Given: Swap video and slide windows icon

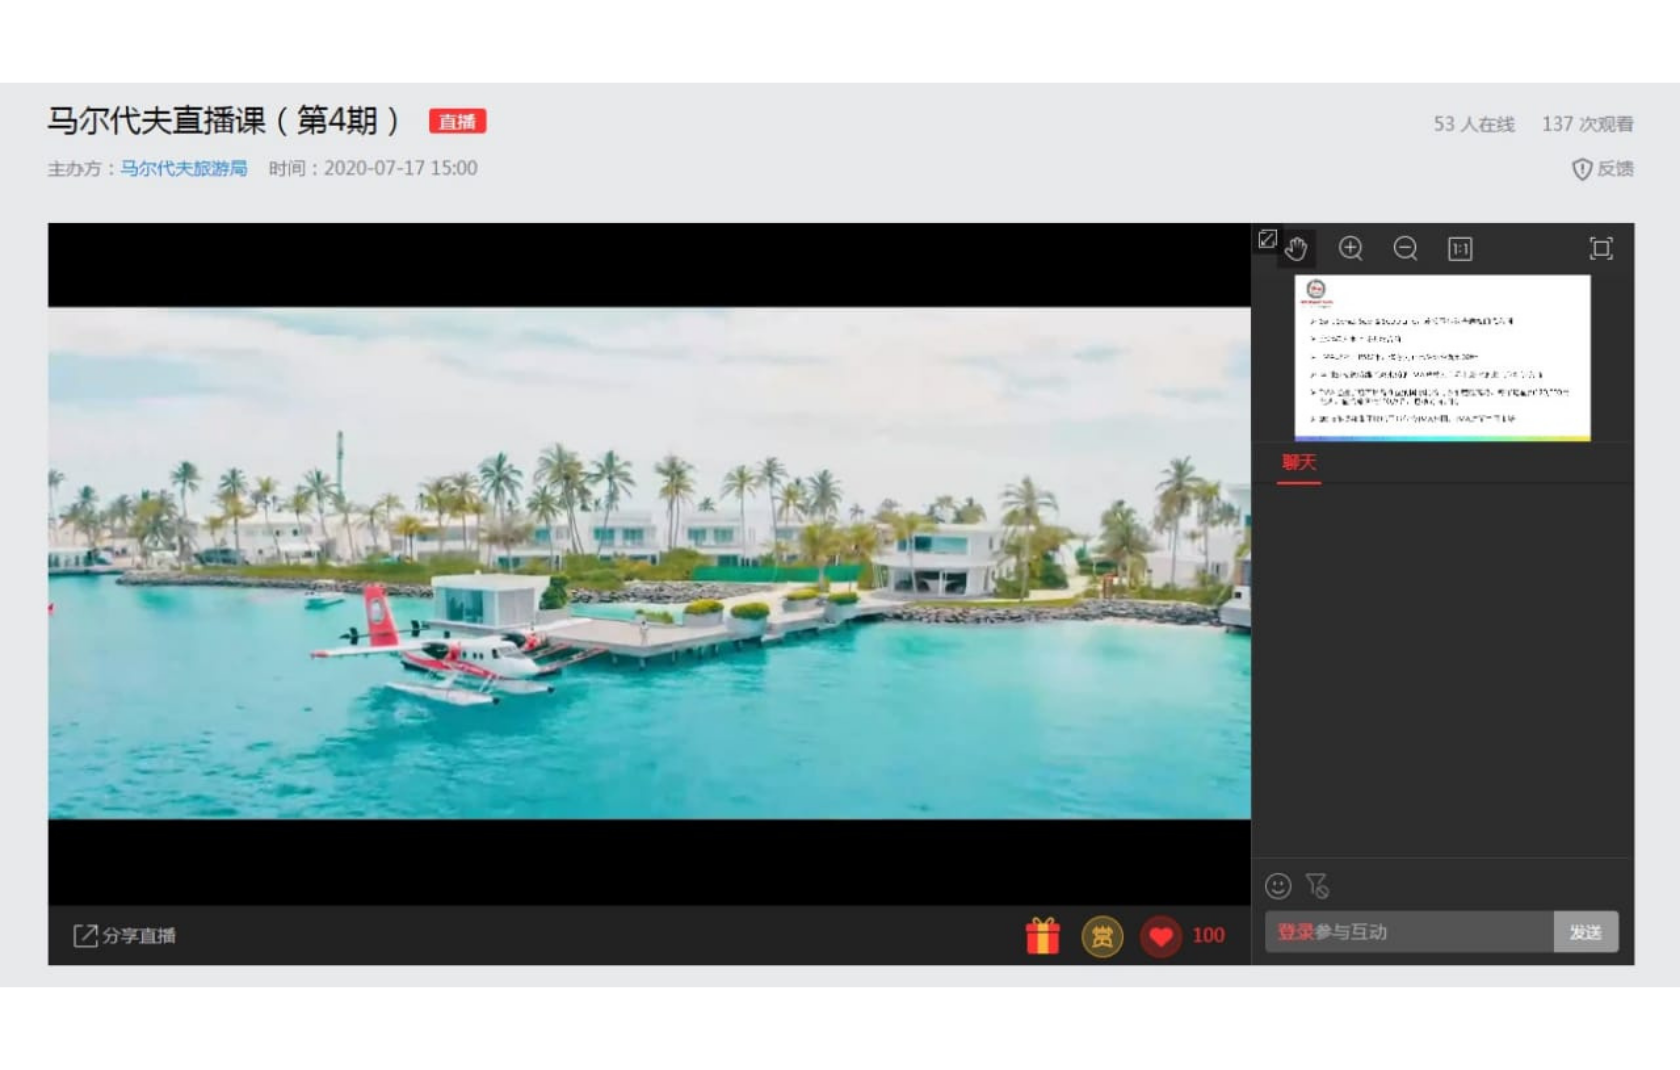Looking at the screenshot, I should (x=1267, y=238).
